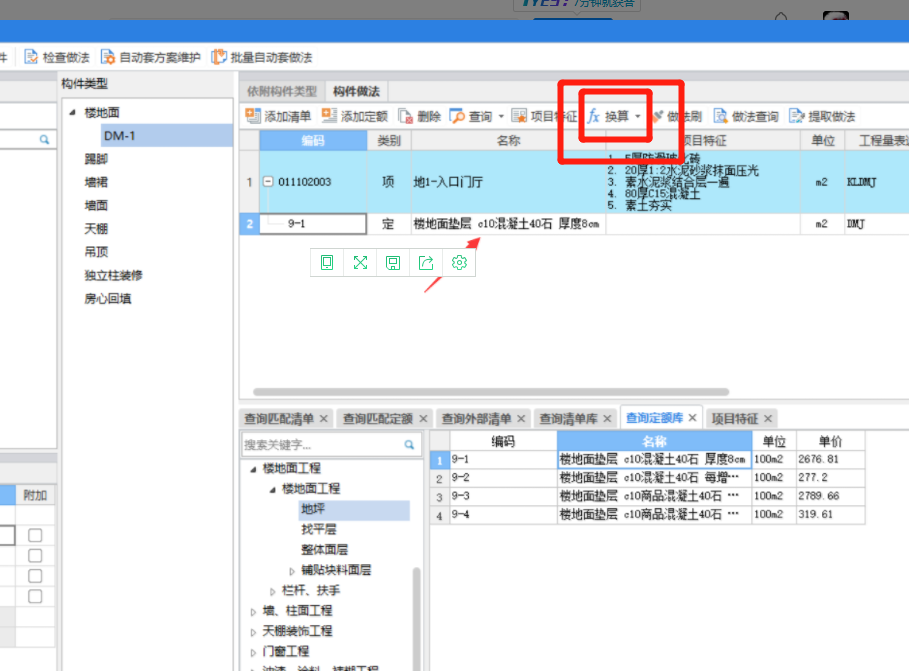Select quota row 9-2 in results

tap(648, 478)
